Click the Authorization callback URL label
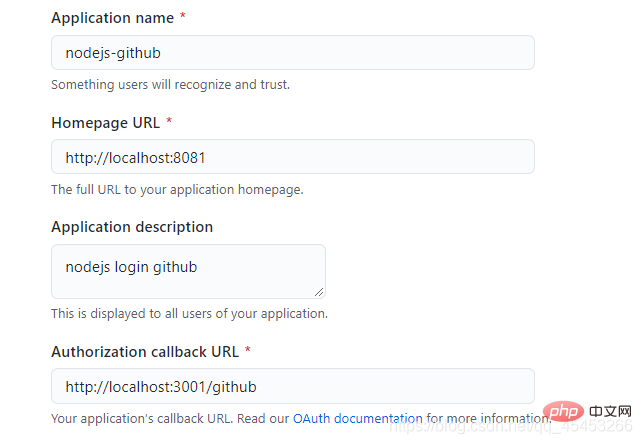642x444 pixels. pyautogui.click(x=145, y=351)
